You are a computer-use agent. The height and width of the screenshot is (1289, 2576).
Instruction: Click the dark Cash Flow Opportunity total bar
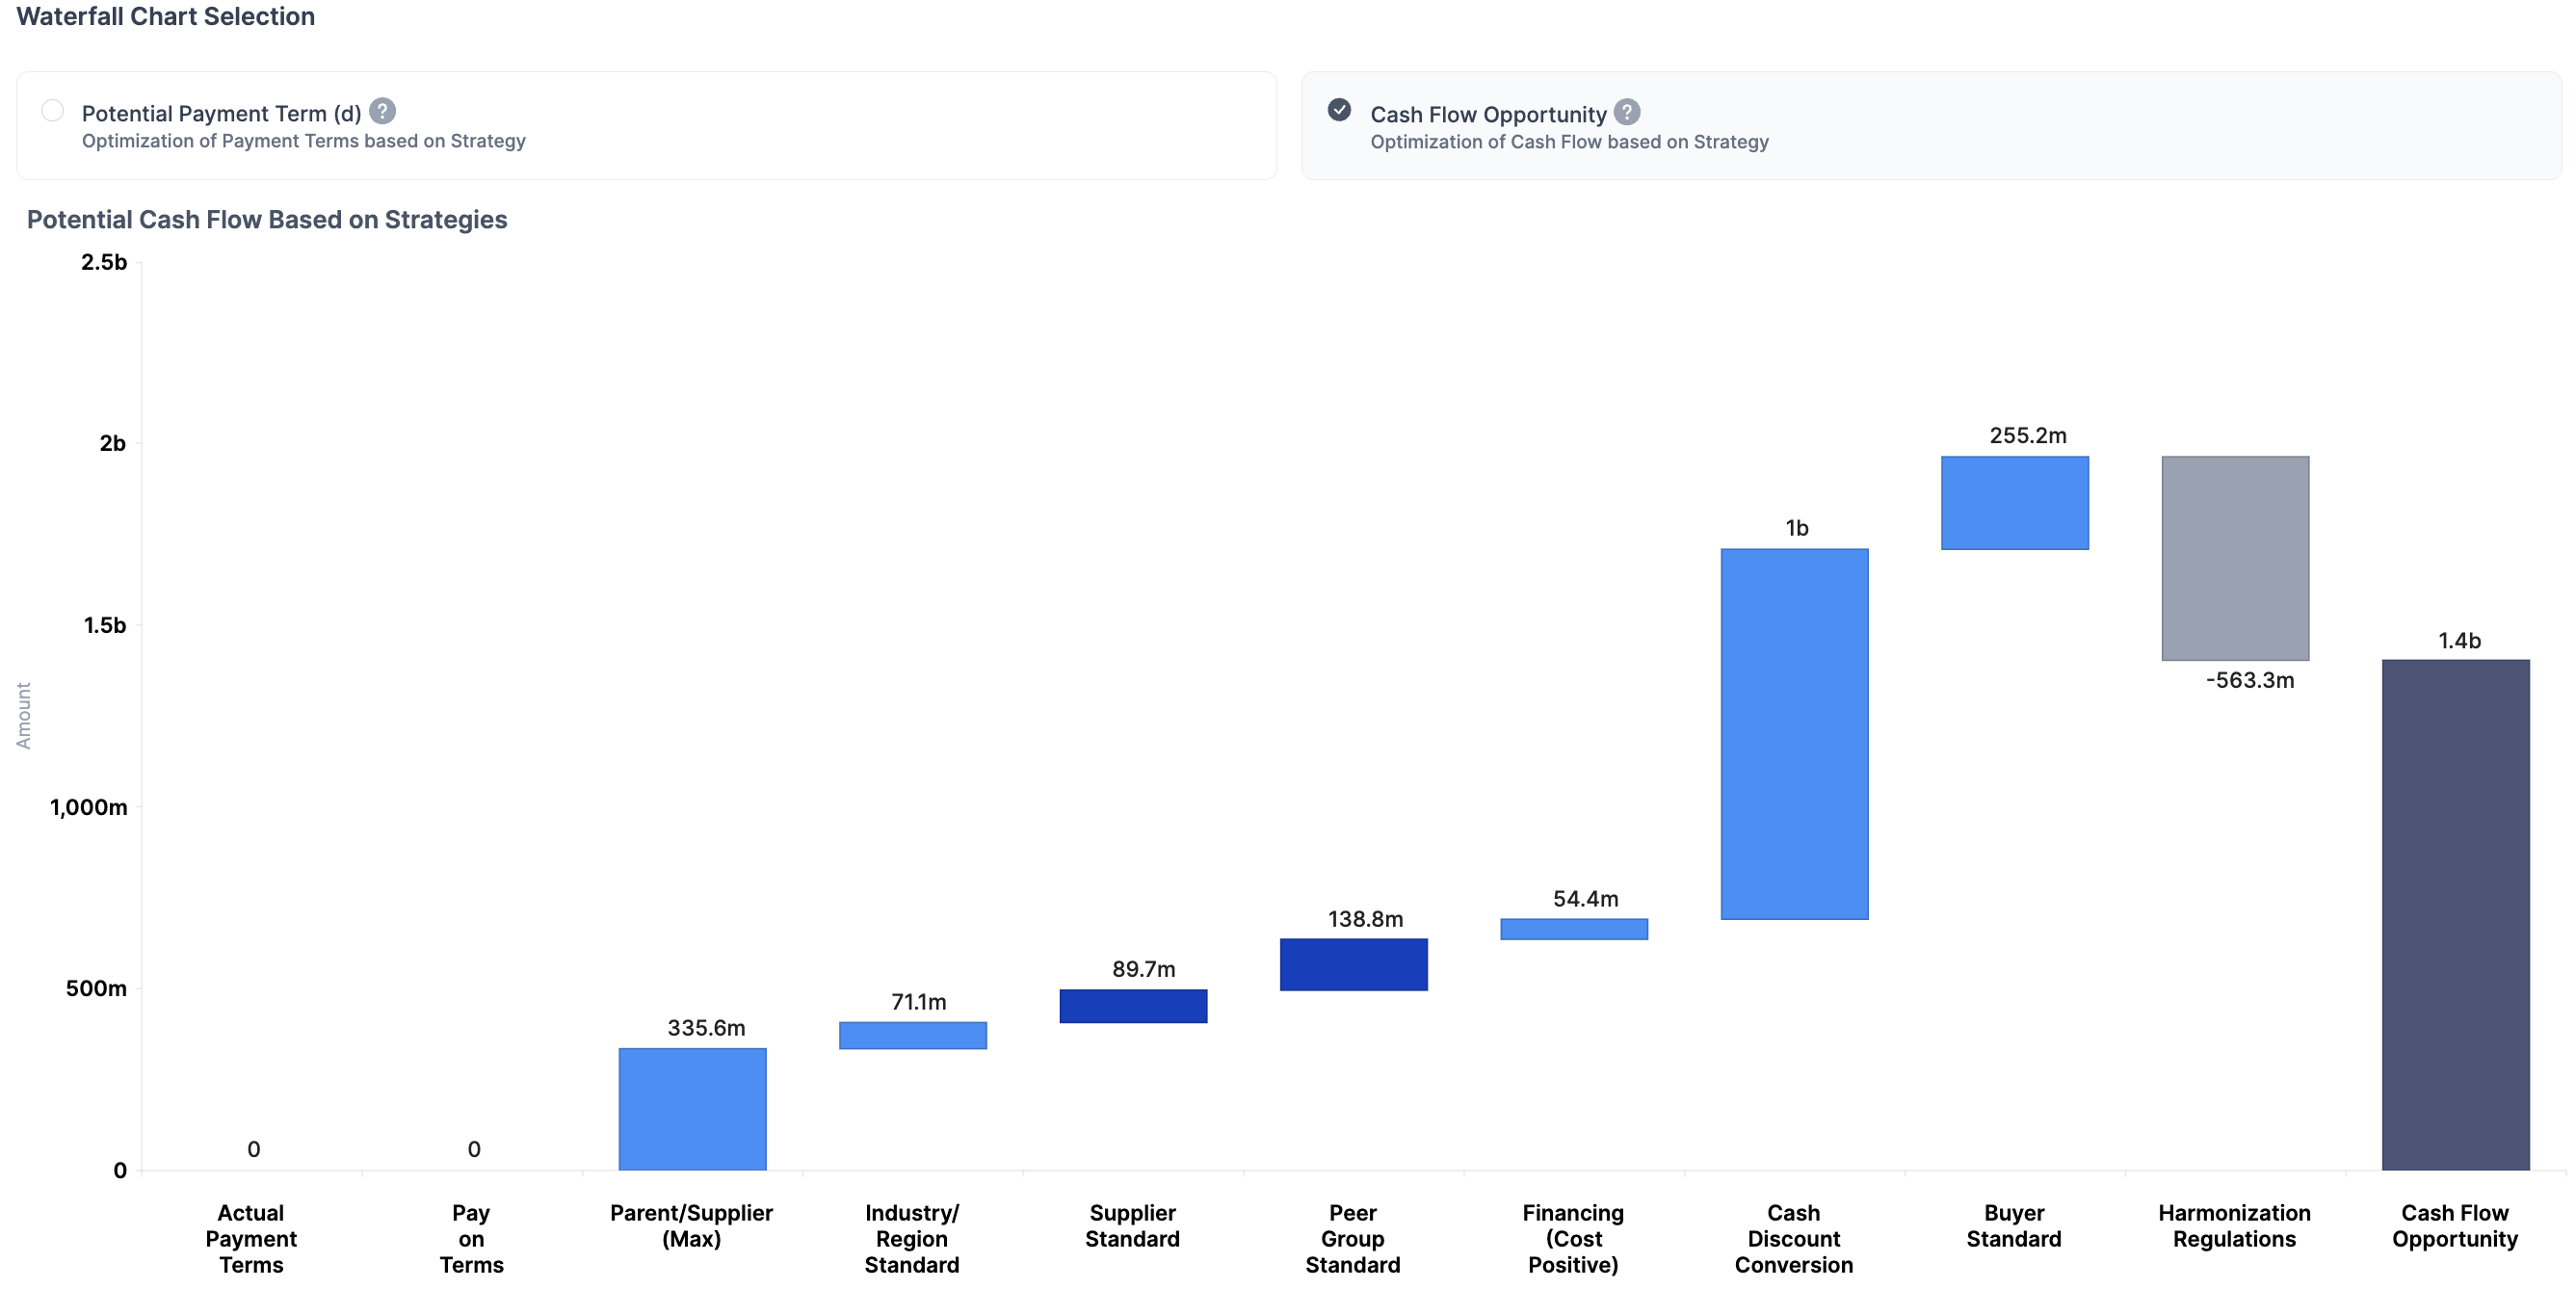tap(2455, 914)
